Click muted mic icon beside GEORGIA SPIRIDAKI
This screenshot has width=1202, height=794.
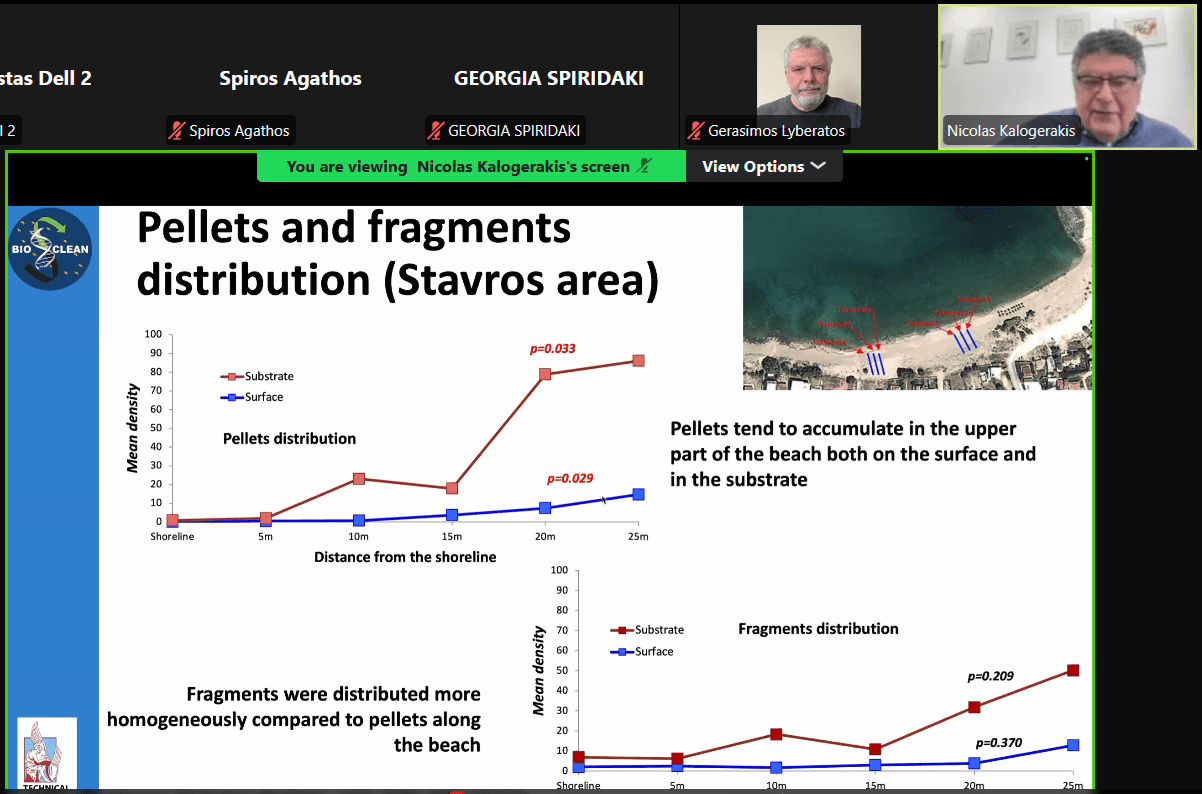pyautogui.click(x=436, y=131)
